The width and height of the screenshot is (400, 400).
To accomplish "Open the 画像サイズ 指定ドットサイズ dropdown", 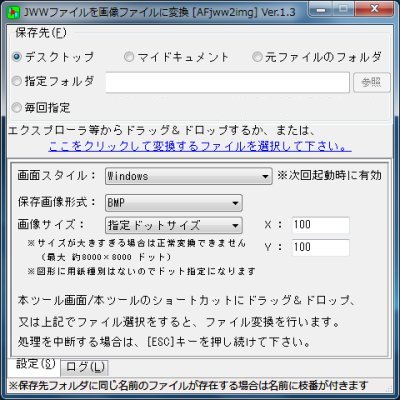I will (174, 225).
